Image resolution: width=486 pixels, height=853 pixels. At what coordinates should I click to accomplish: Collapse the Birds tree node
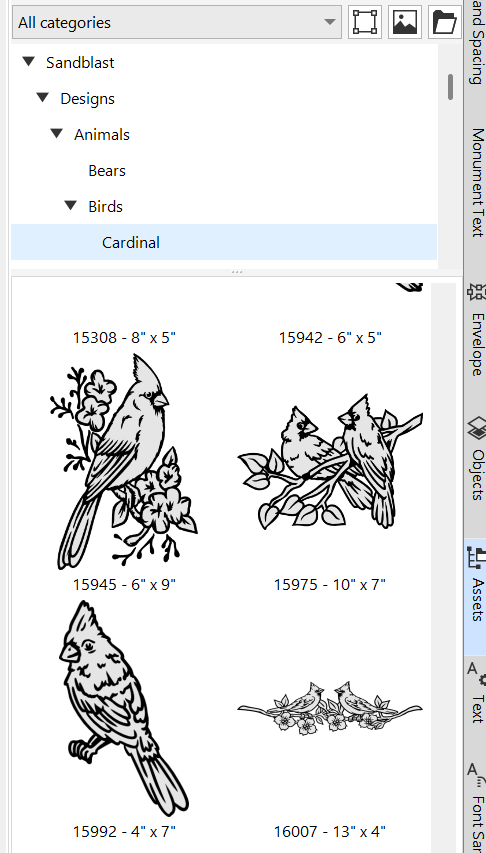click(x=71, y=206)
